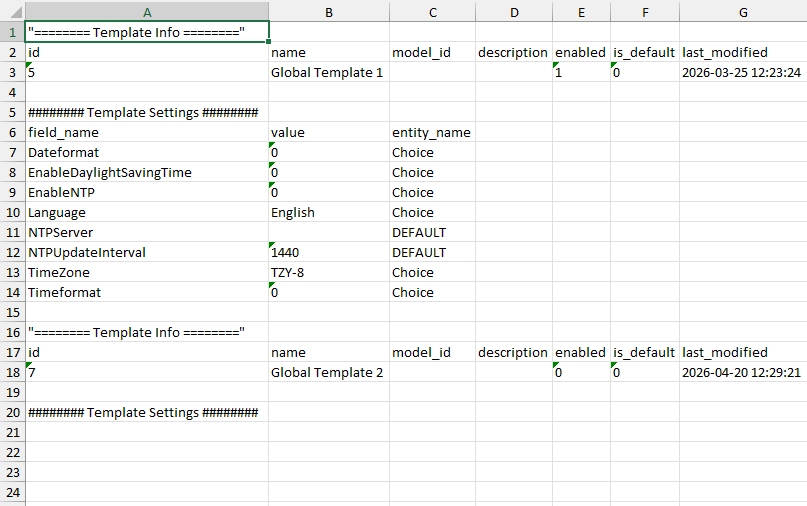Click 'name' header in row 2
The height and width of the screenshot is (506, 807).
tap(329, 53)
